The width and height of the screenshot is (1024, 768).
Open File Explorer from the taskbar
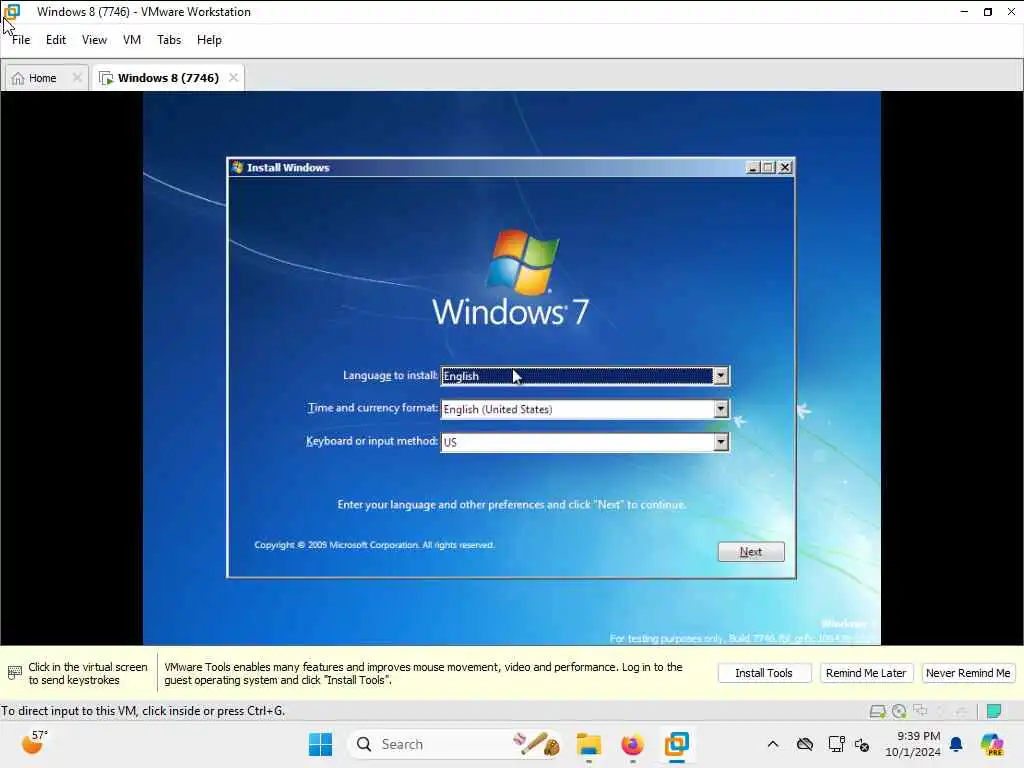click(x=588, y=744)
